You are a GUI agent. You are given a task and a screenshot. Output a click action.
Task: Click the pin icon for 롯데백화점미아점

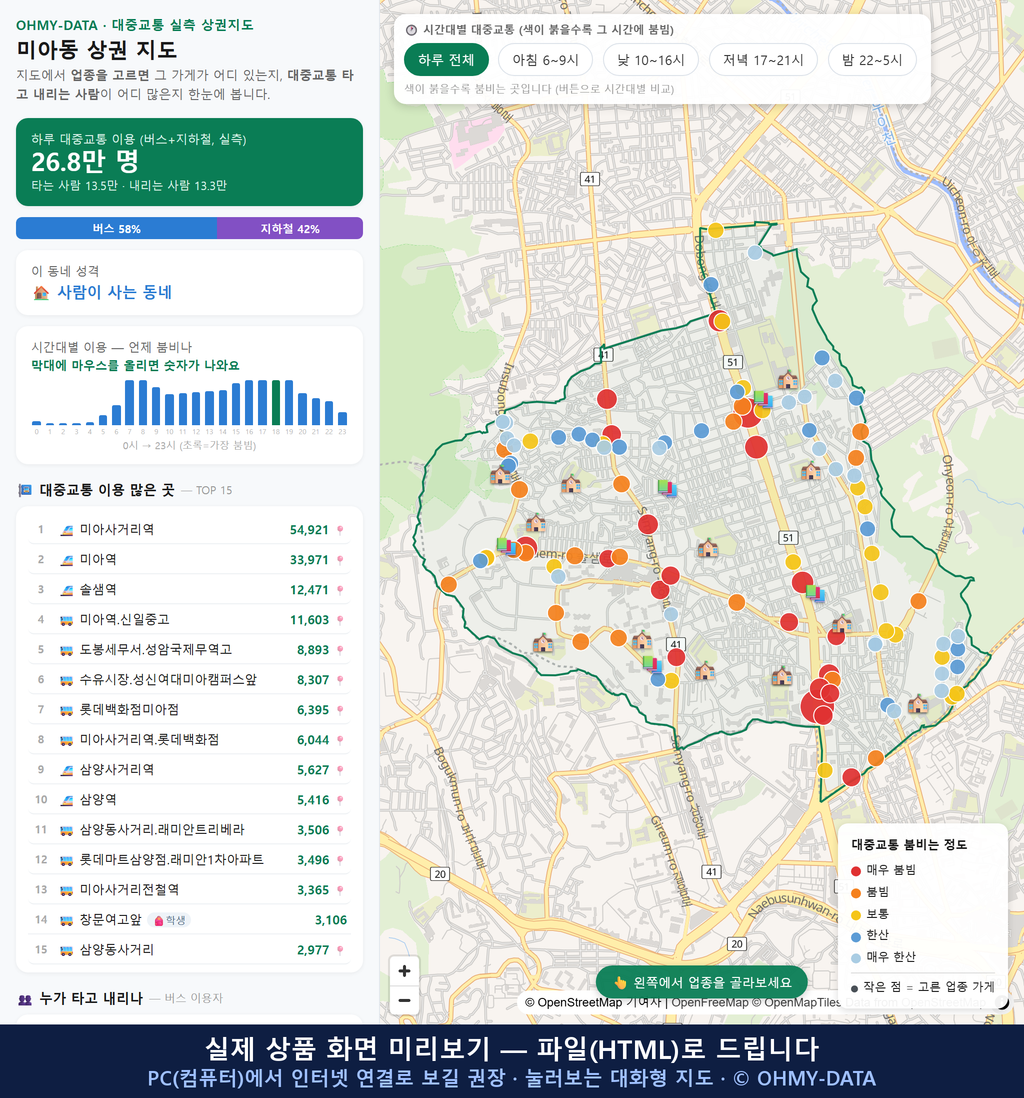(340, 710)
